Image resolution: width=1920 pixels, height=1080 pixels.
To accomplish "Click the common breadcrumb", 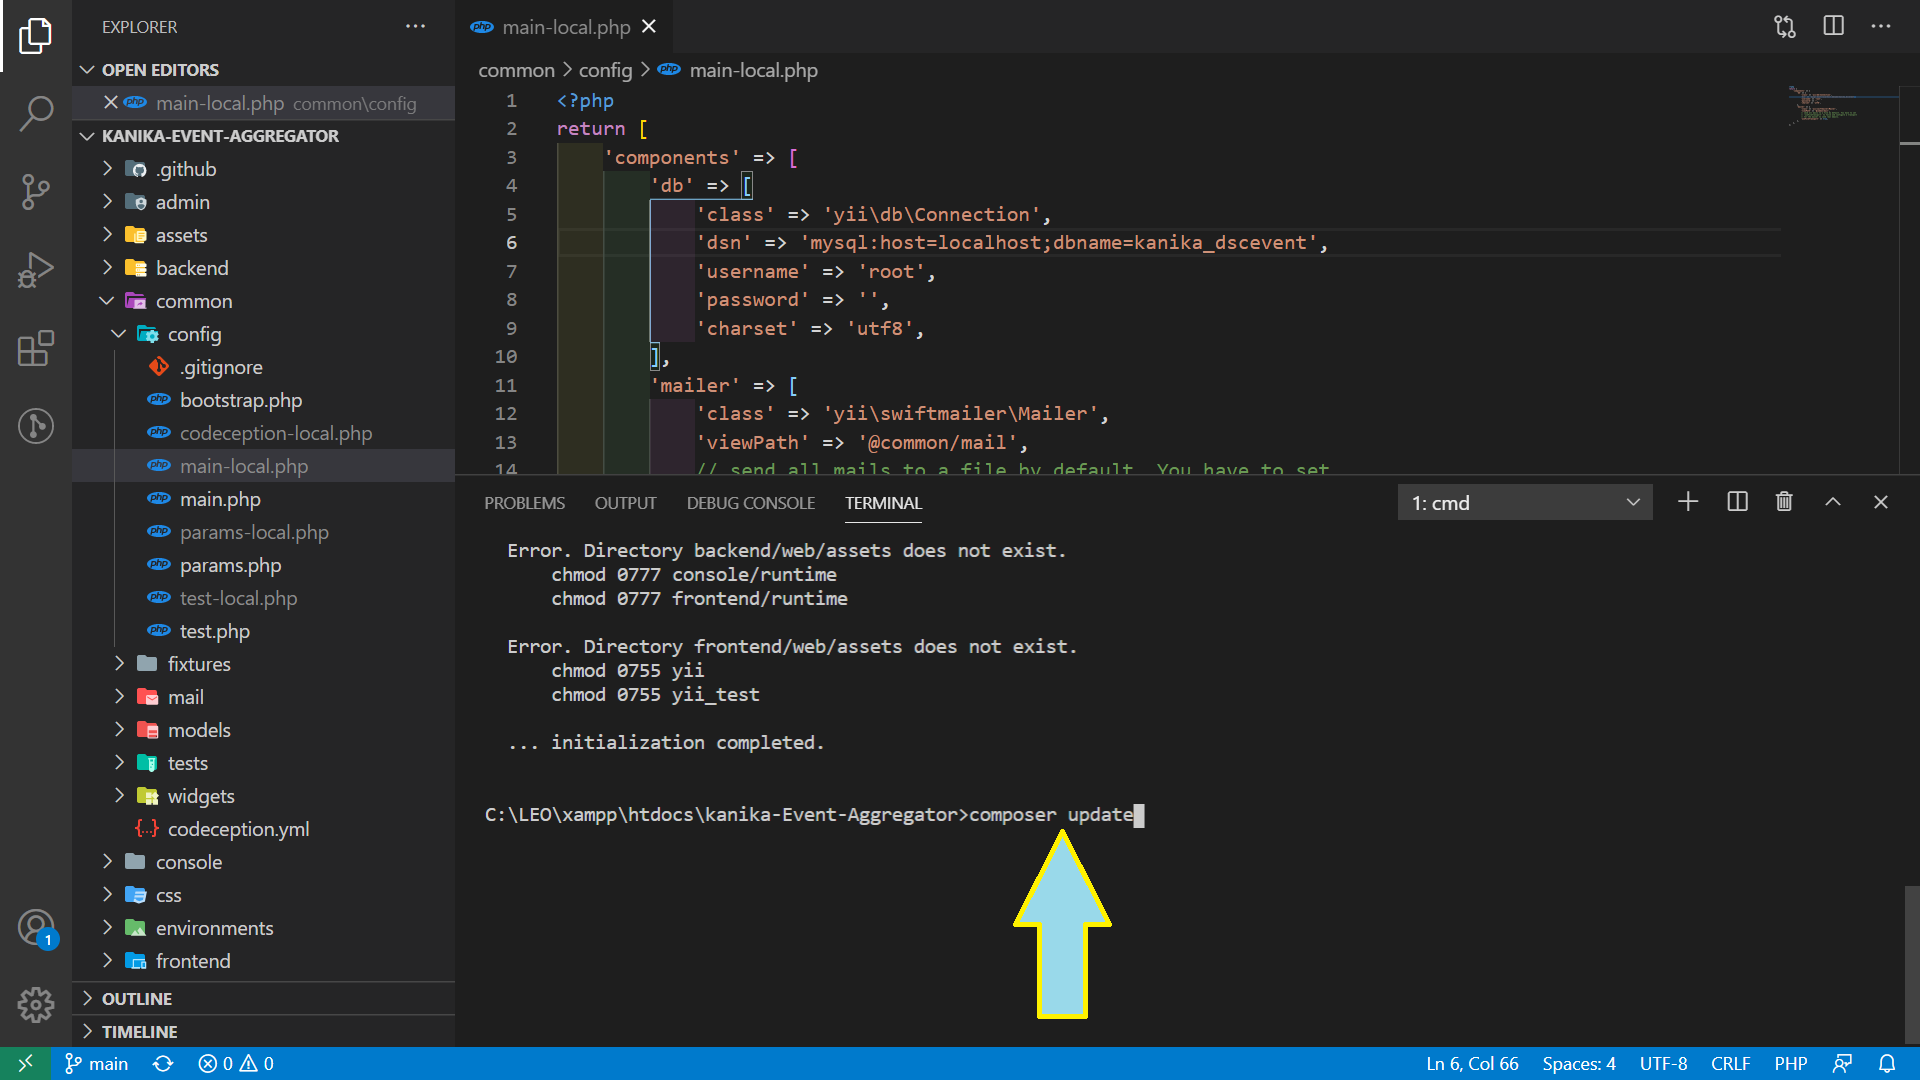I will (516, 70).
